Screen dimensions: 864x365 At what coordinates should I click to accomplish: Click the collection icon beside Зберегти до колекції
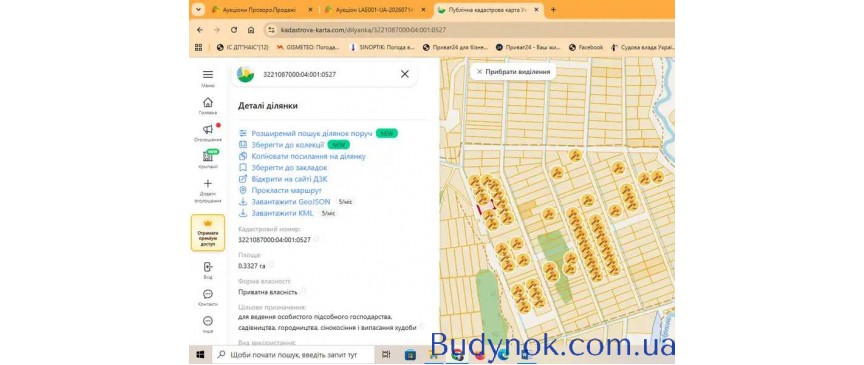point(243,145)
